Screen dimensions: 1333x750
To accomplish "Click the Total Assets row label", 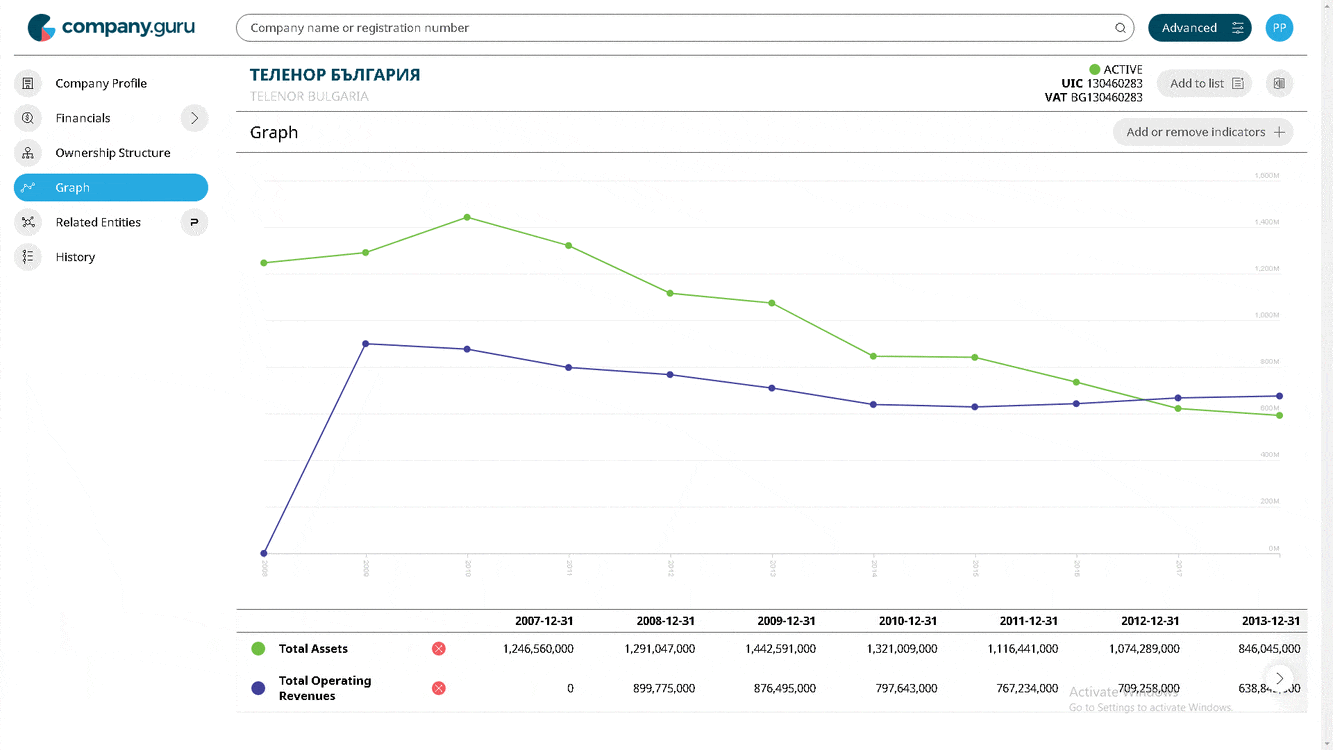I will [x=313, y=649].
